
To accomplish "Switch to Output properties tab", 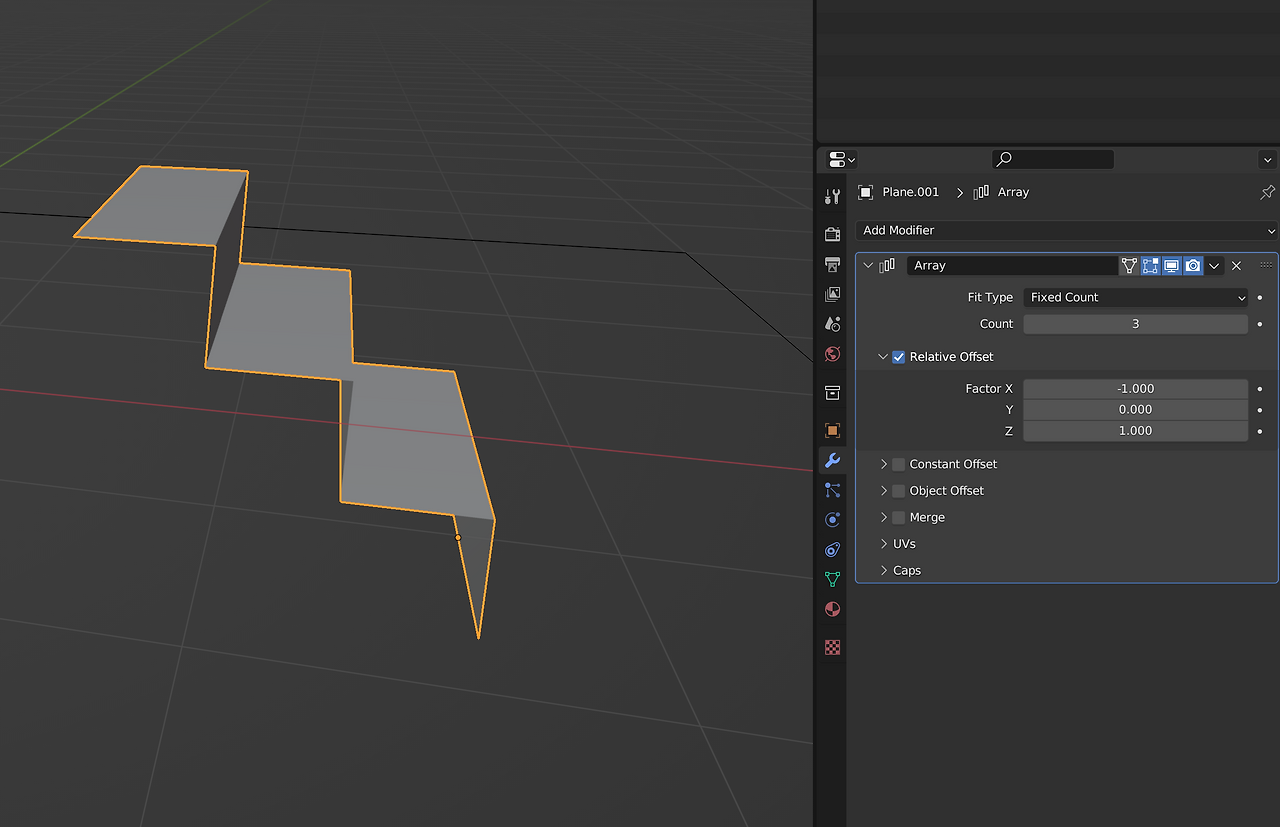I will [x=832, y=264].
